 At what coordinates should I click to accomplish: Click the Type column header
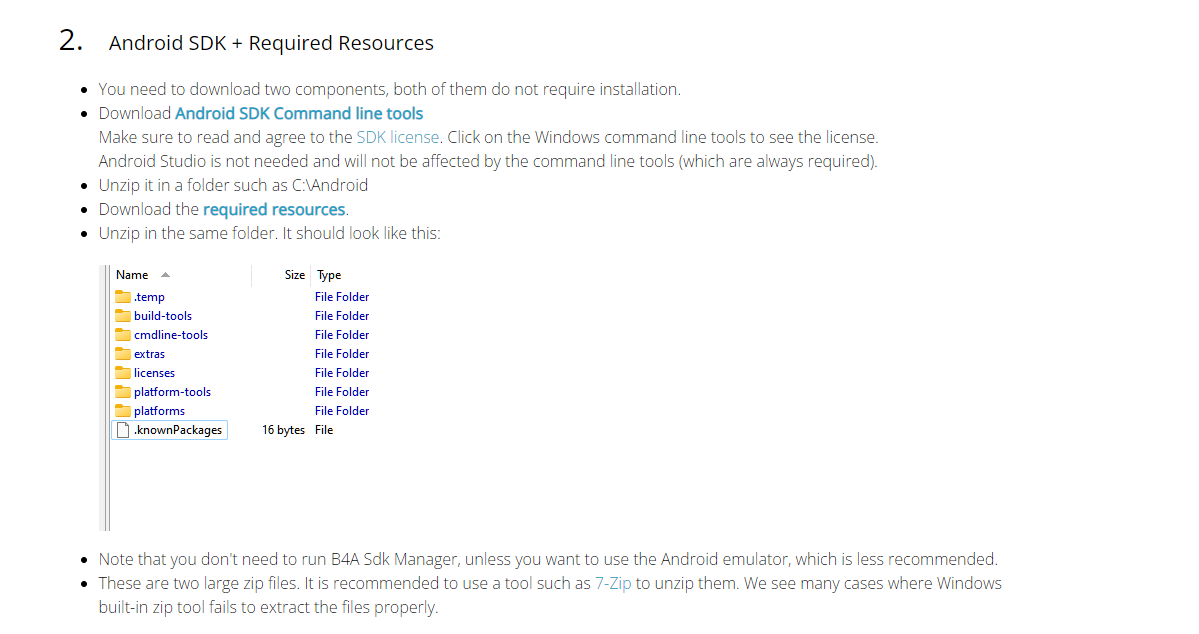329,275
